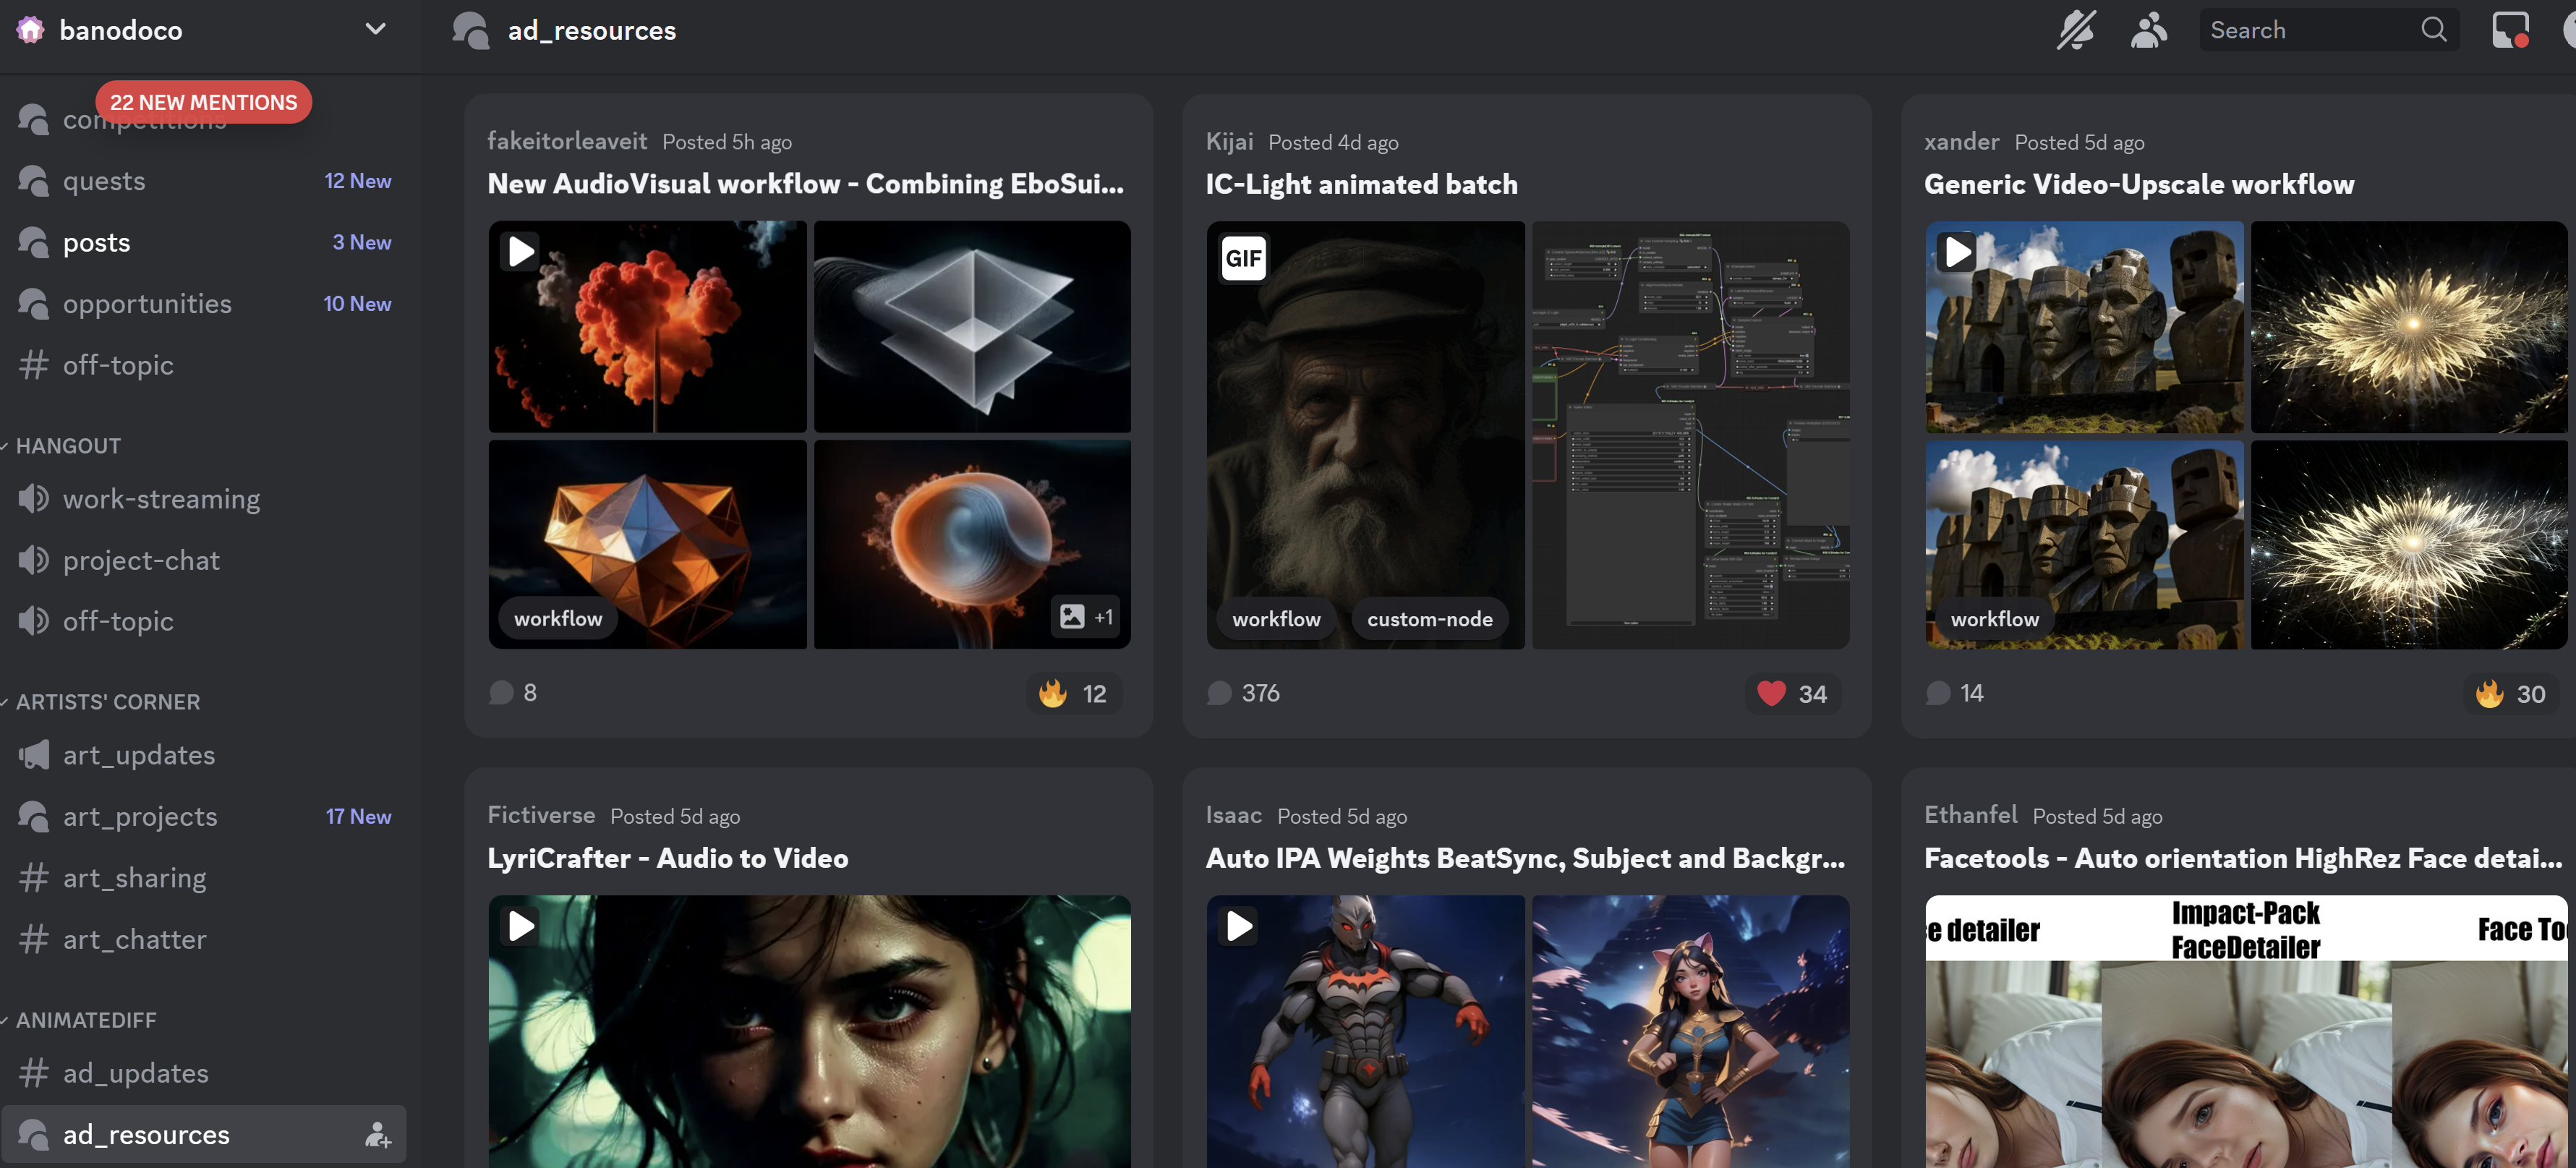Open the ad_updates text channel
Screen dimensions: 2576x1168
point(204,1073)
